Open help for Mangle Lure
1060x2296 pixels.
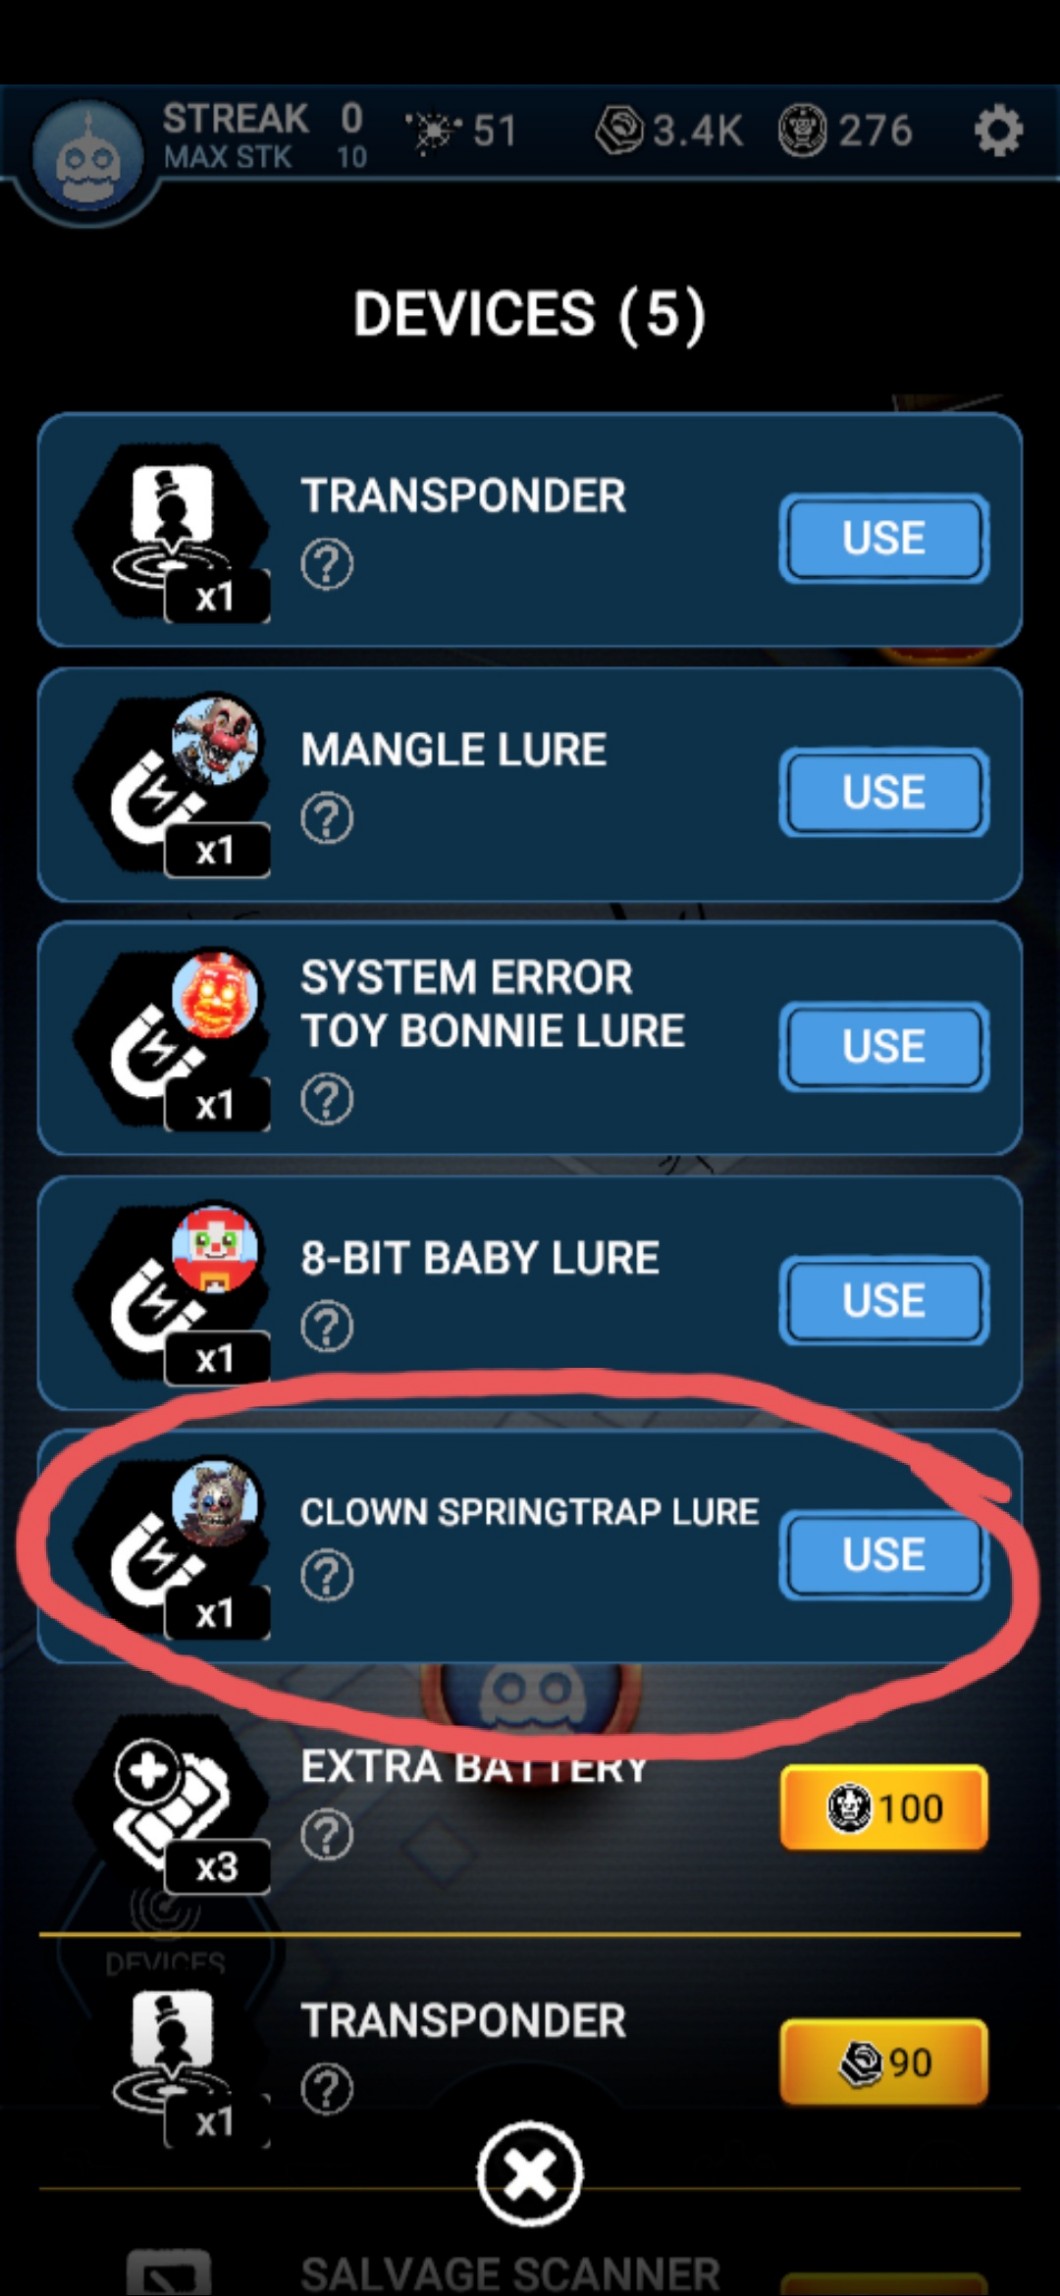[x=327, y=819]
